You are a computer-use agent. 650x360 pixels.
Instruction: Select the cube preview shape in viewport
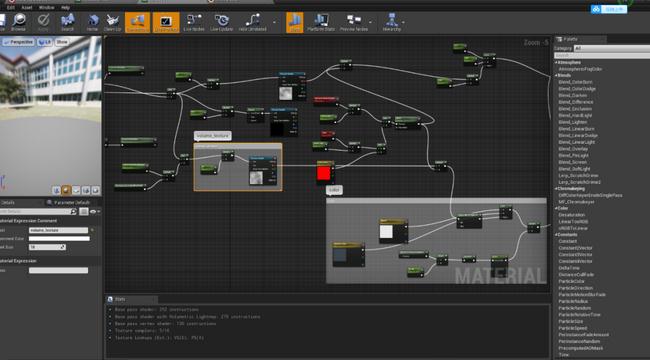pos(86,190)
